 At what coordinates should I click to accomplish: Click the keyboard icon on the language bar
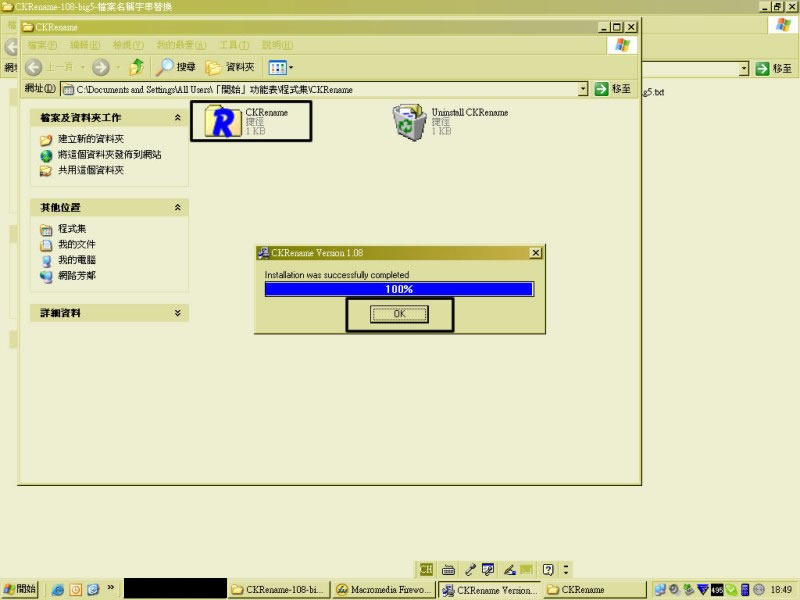tap(448, 569)
